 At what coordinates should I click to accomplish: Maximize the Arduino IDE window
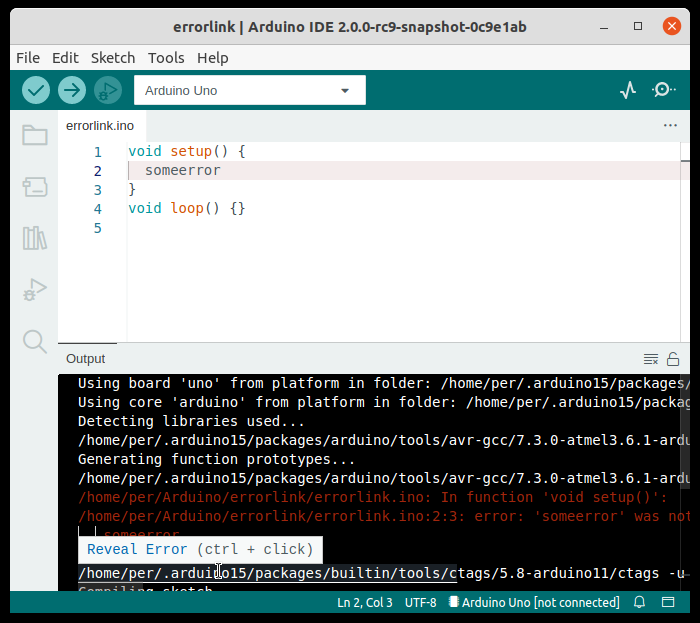[x=638, y=26]
